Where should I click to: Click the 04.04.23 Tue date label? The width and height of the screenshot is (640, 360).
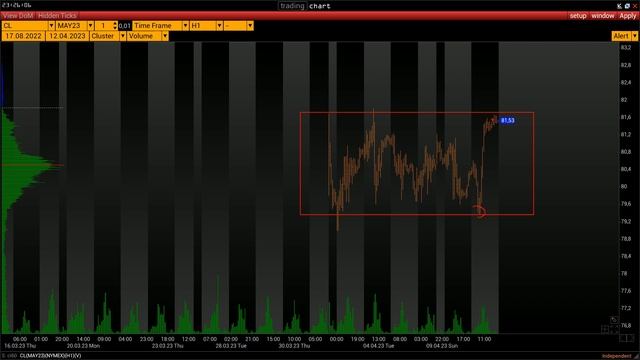[378, 346]
